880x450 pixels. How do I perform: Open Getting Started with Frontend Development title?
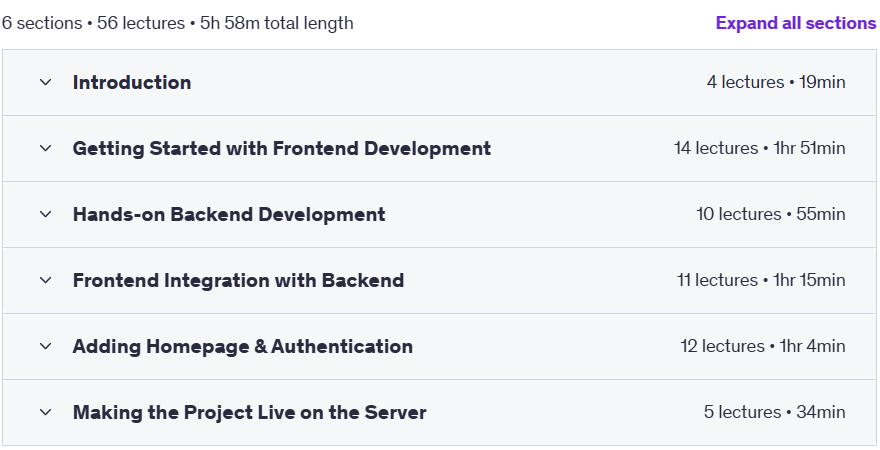[x=282, y=149]
